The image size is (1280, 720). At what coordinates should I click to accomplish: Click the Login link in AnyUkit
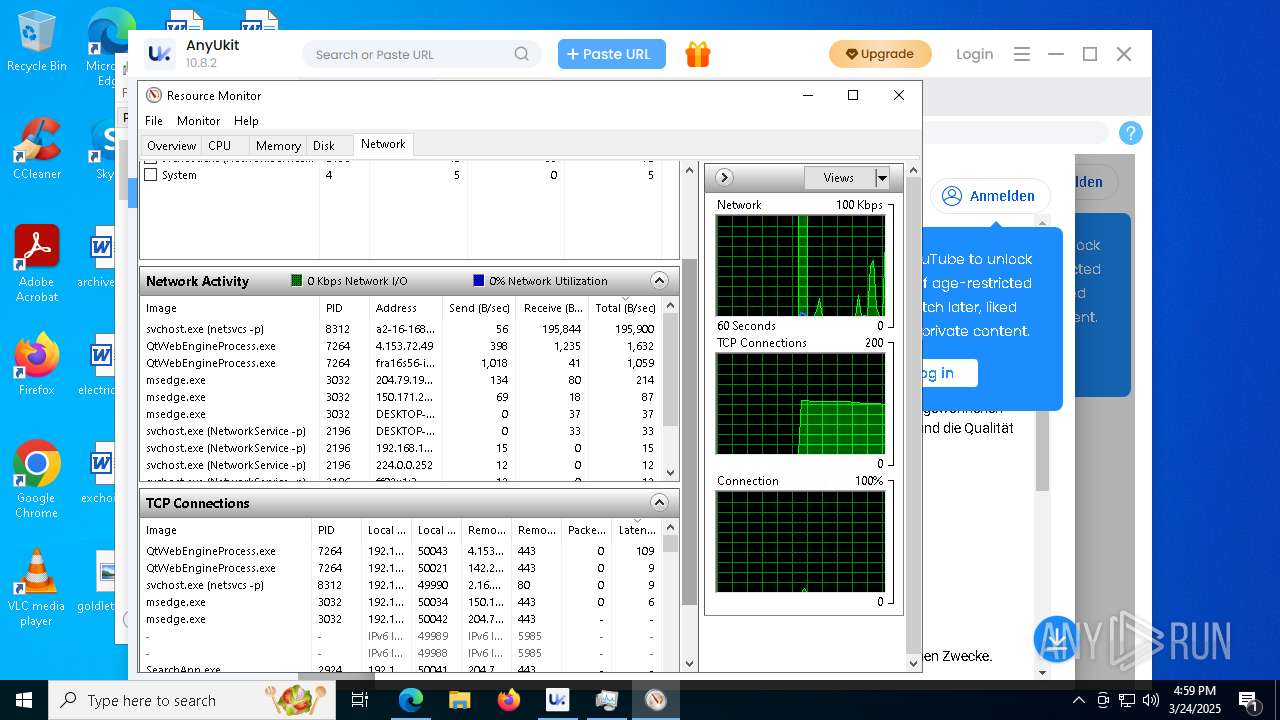974,54
